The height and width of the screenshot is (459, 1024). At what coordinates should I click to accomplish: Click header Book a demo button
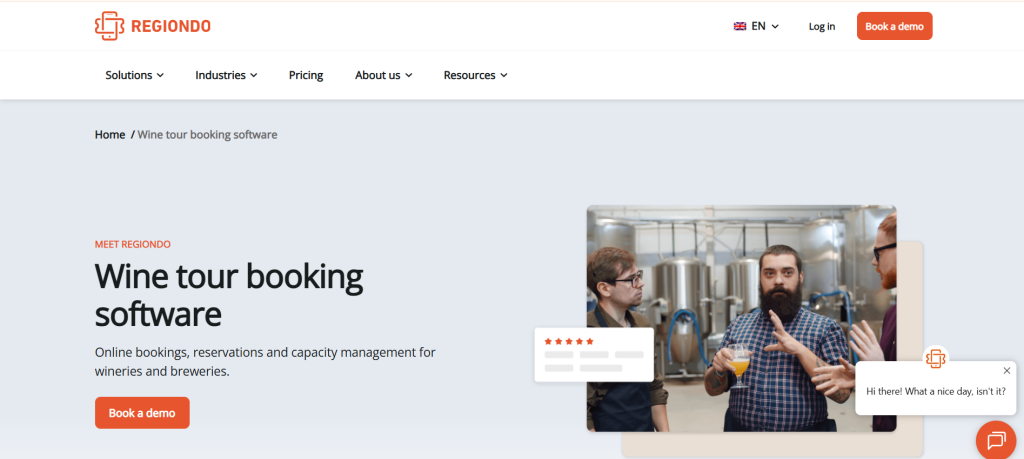click(895, 26)
